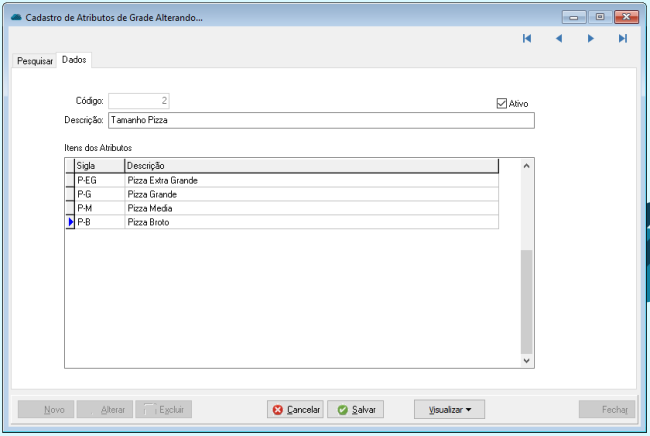Click the cloud app icon in title bar

(15, 17)
